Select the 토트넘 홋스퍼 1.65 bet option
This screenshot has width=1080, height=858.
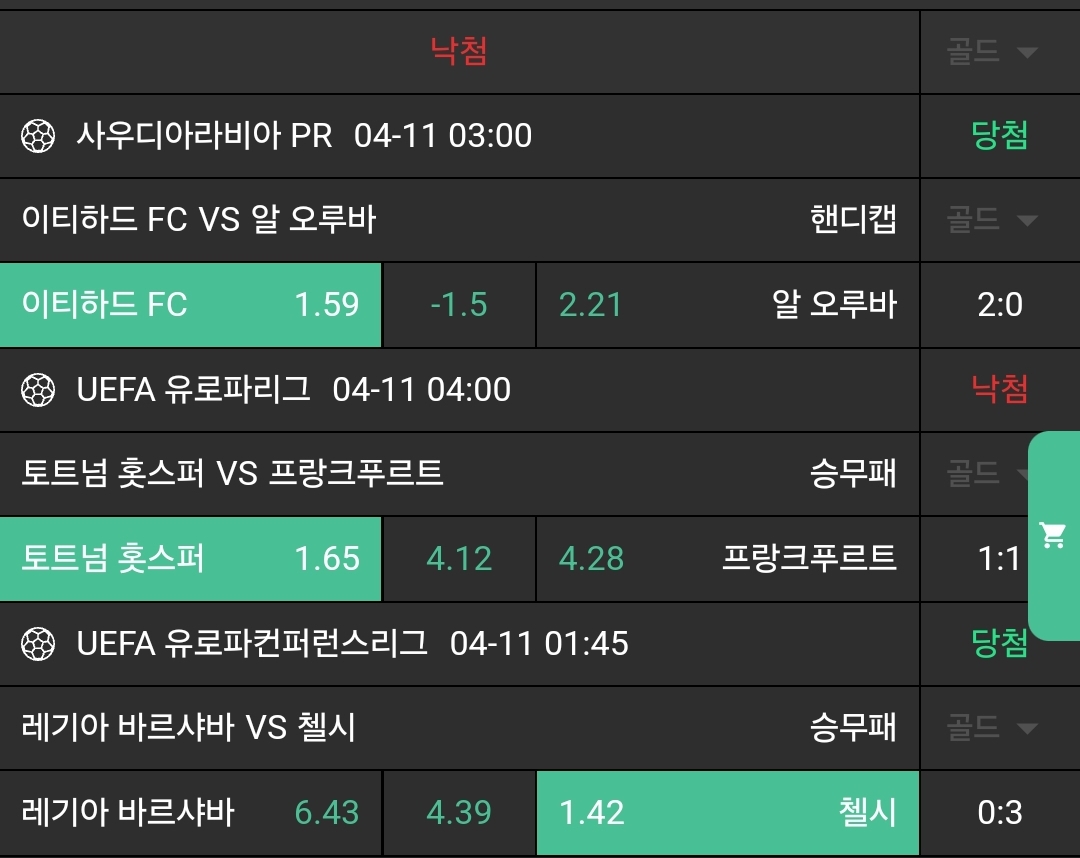[191, 559]
